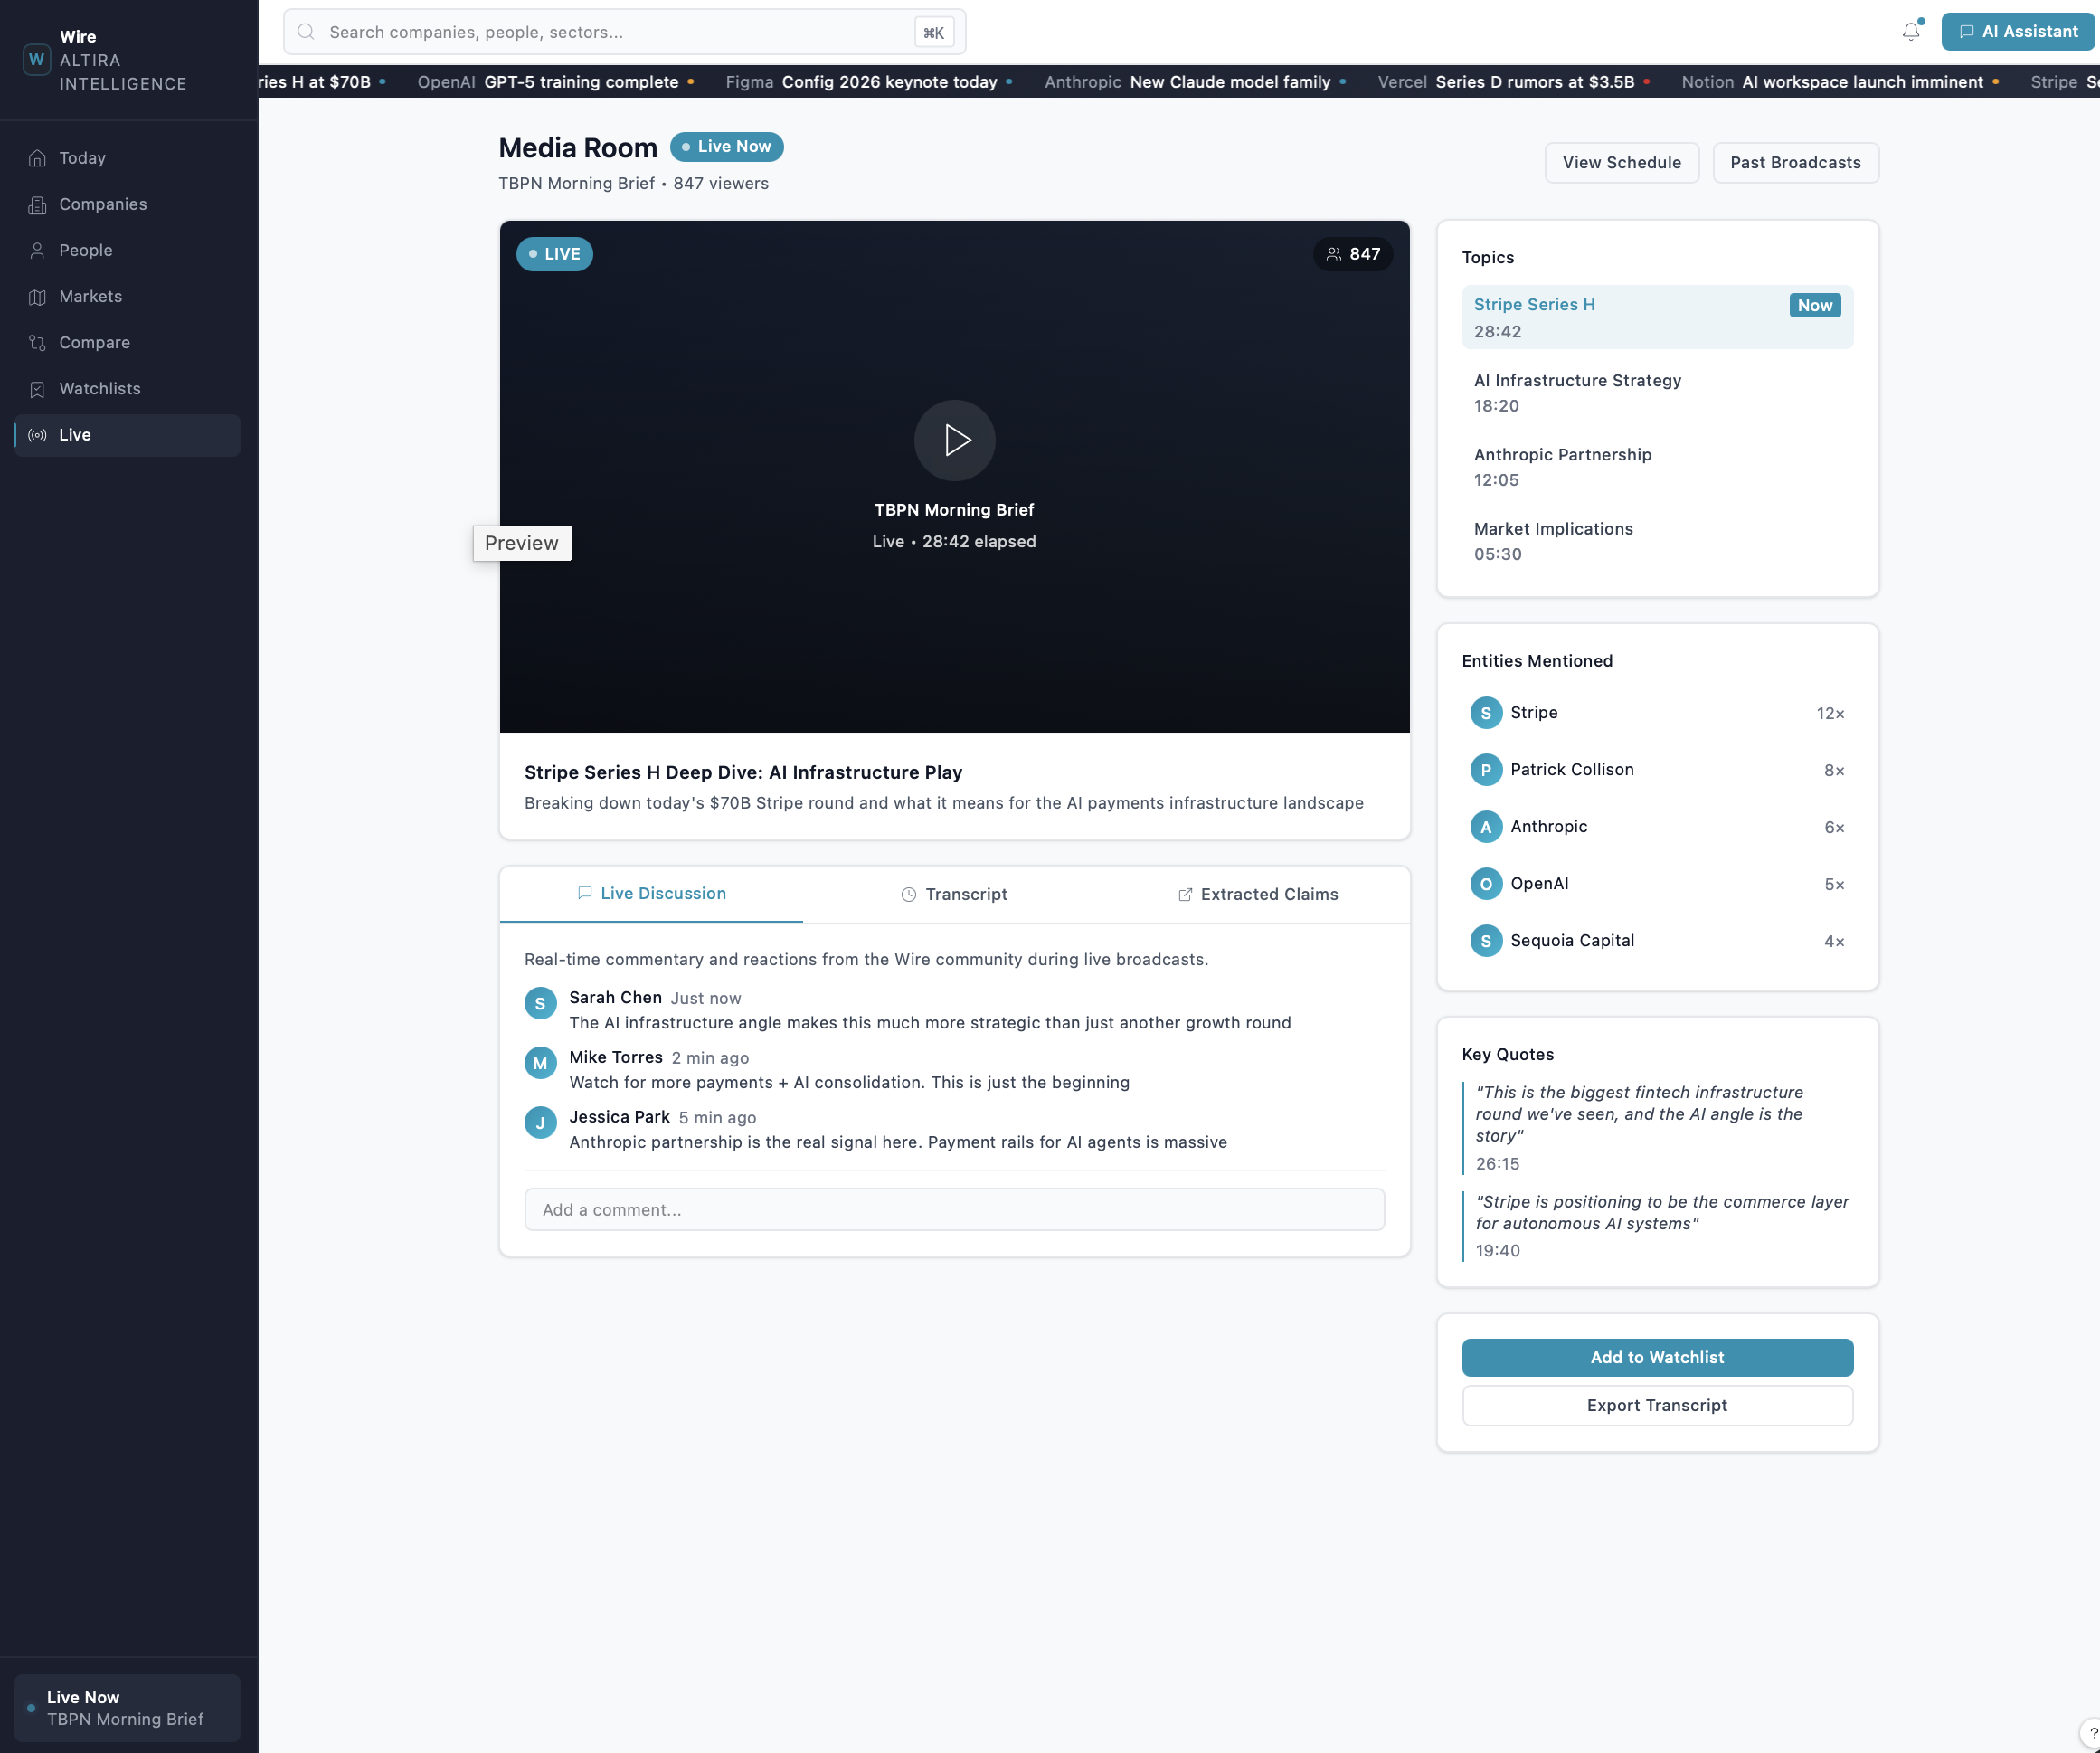Click Export Transcript button
This screenshot has height=1753, width=2100.
[1656, 1405]
